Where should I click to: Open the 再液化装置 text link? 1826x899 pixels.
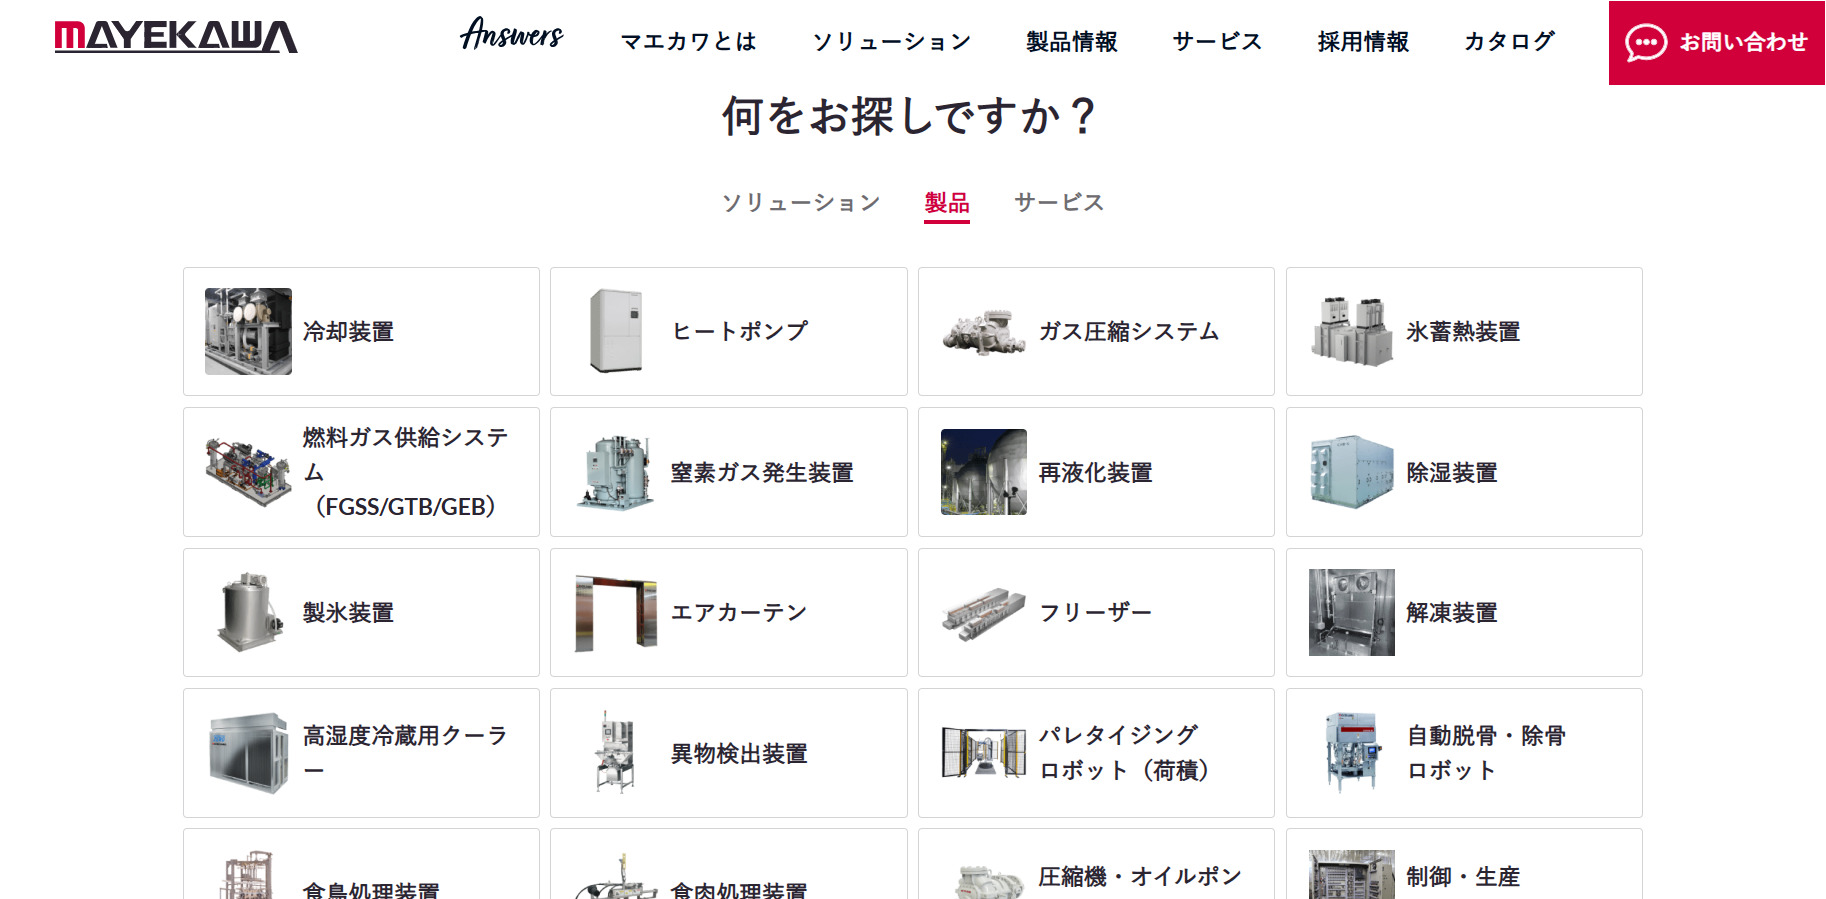tap(1095, 473)
